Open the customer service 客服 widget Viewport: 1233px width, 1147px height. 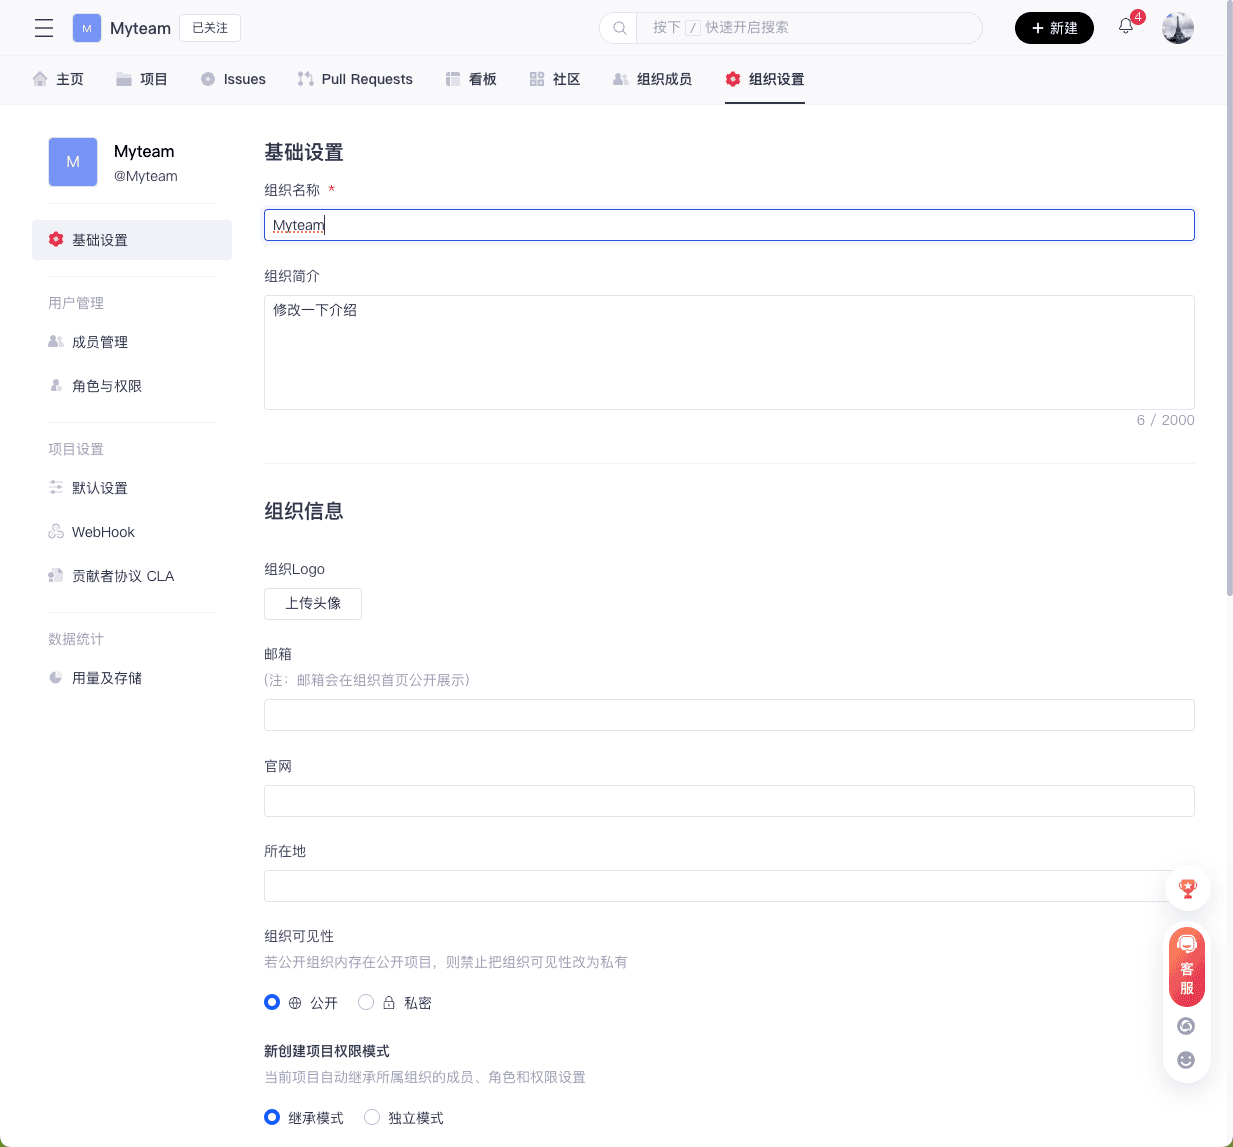pos(1187,967)
